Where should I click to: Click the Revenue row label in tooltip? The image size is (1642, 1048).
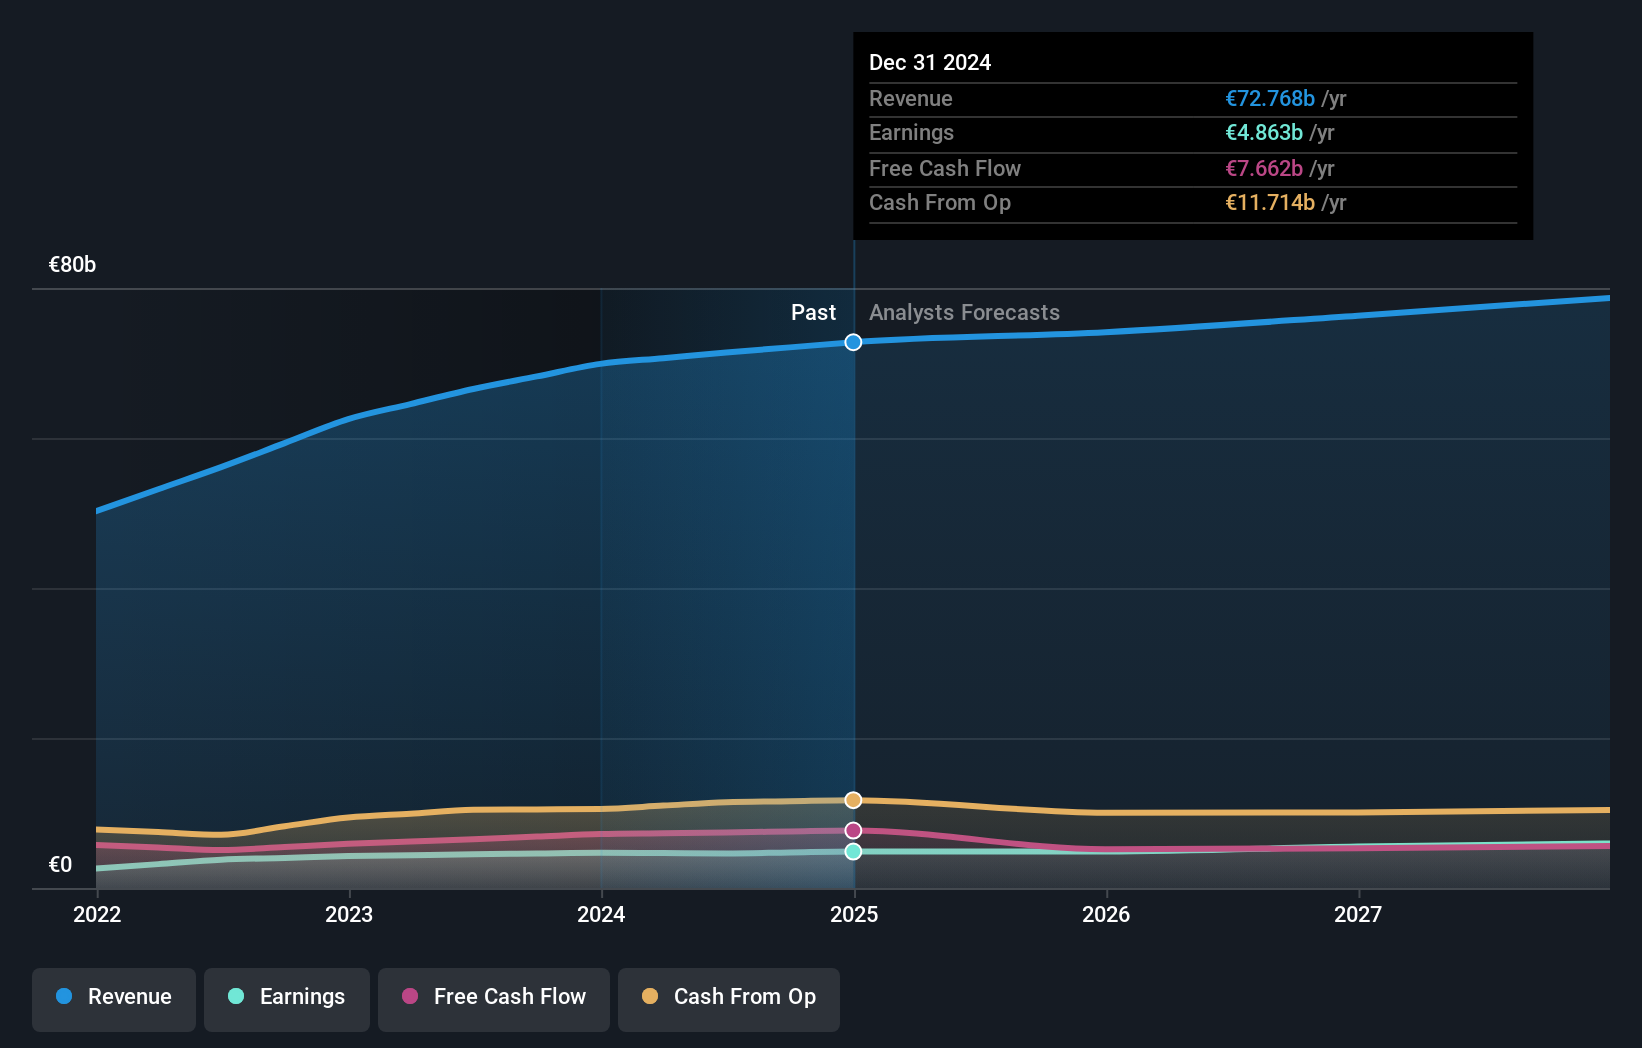910,99
